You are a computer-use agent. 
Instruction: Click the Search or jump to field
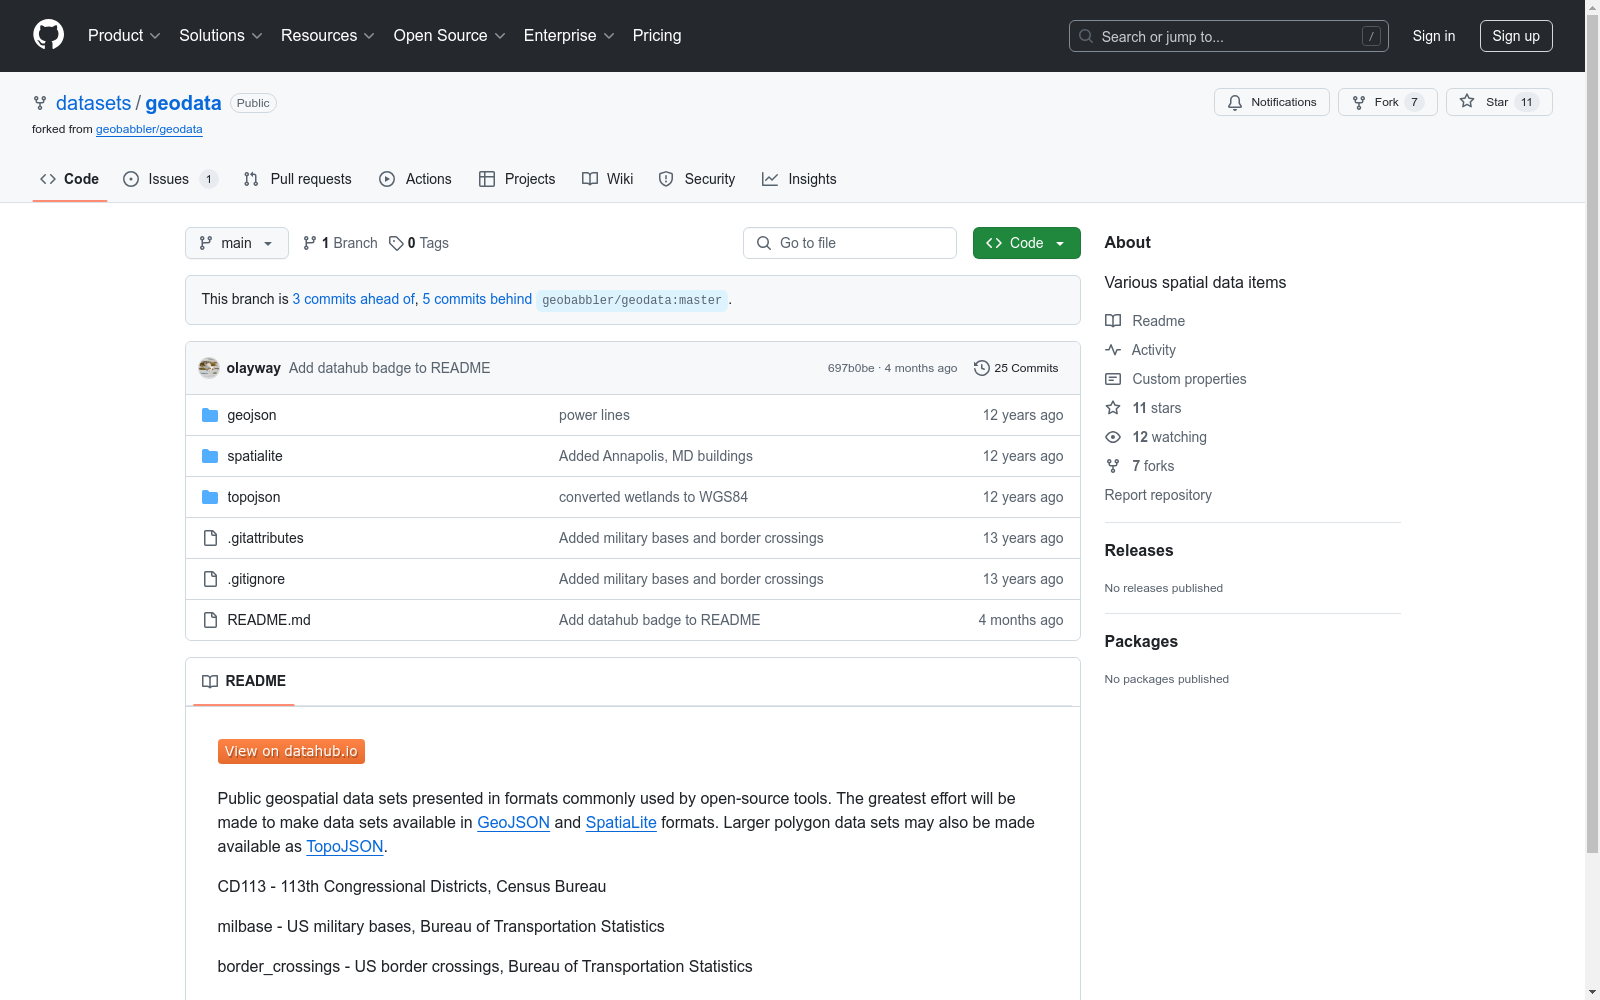point(1229,36)
